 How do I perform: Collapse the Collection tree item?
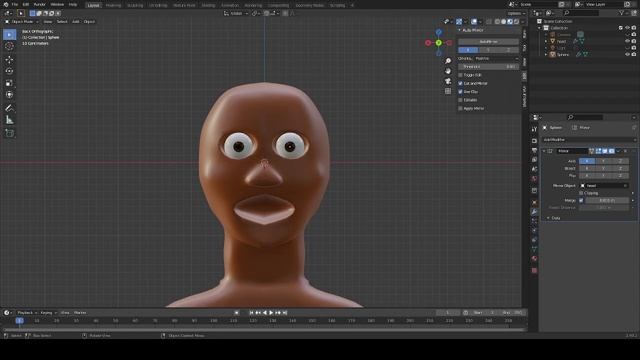click(x=540, y=28)
